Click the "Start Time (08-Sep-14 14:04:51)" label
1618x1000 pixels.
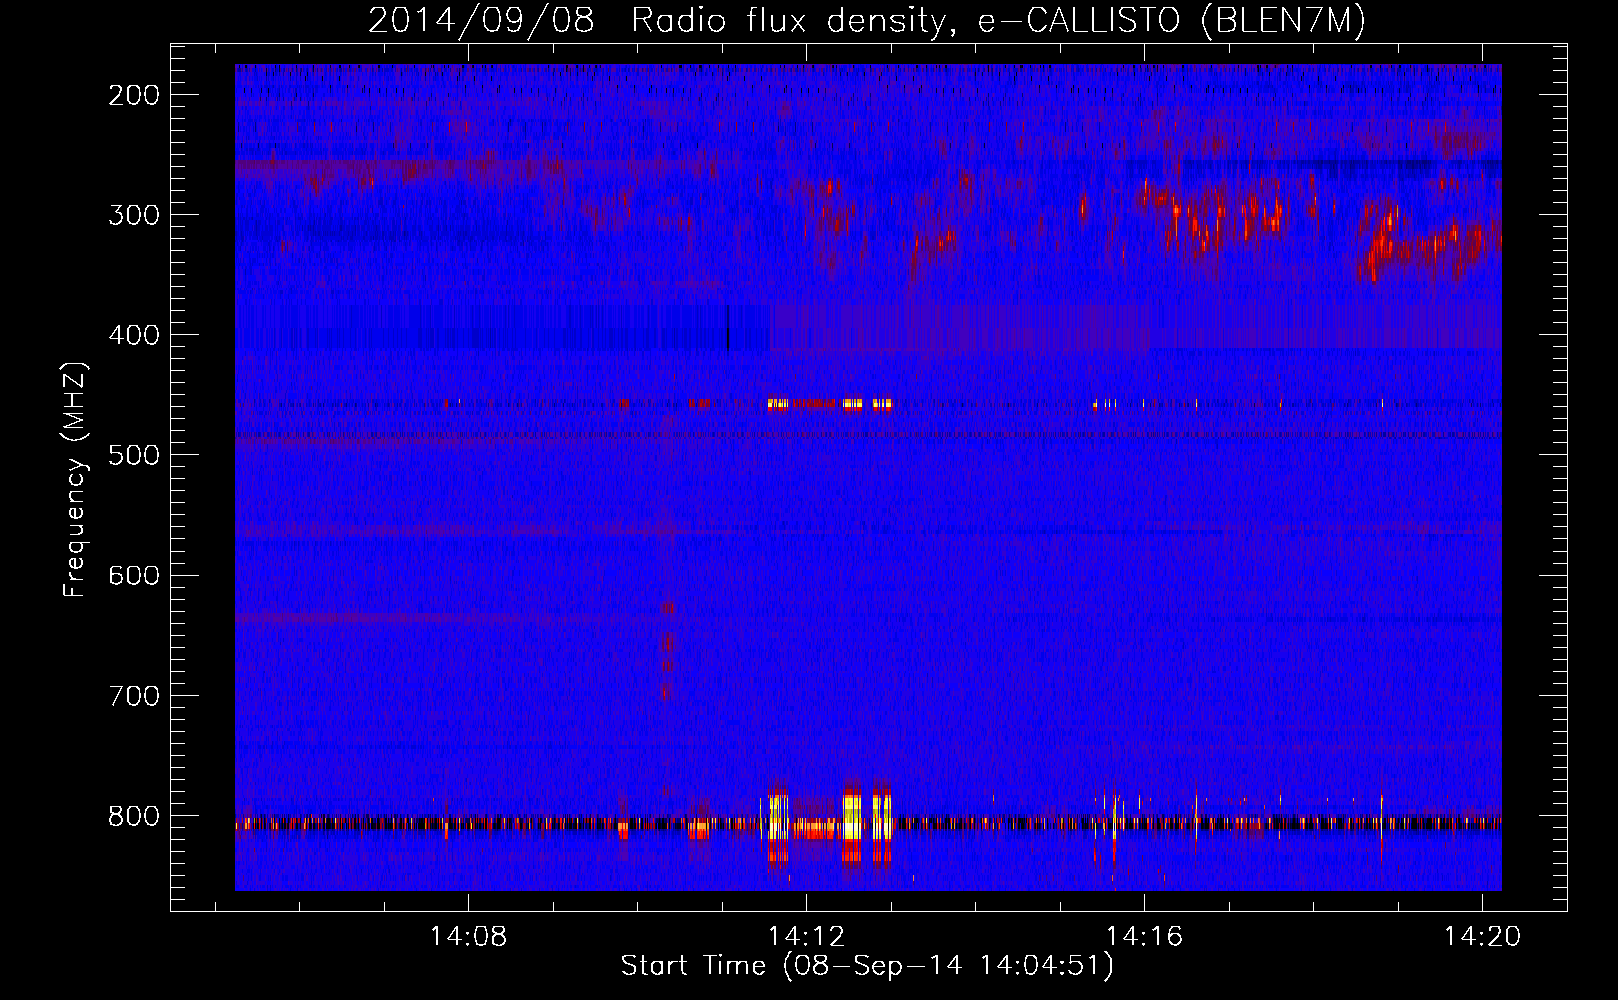[x=867, y=966]
